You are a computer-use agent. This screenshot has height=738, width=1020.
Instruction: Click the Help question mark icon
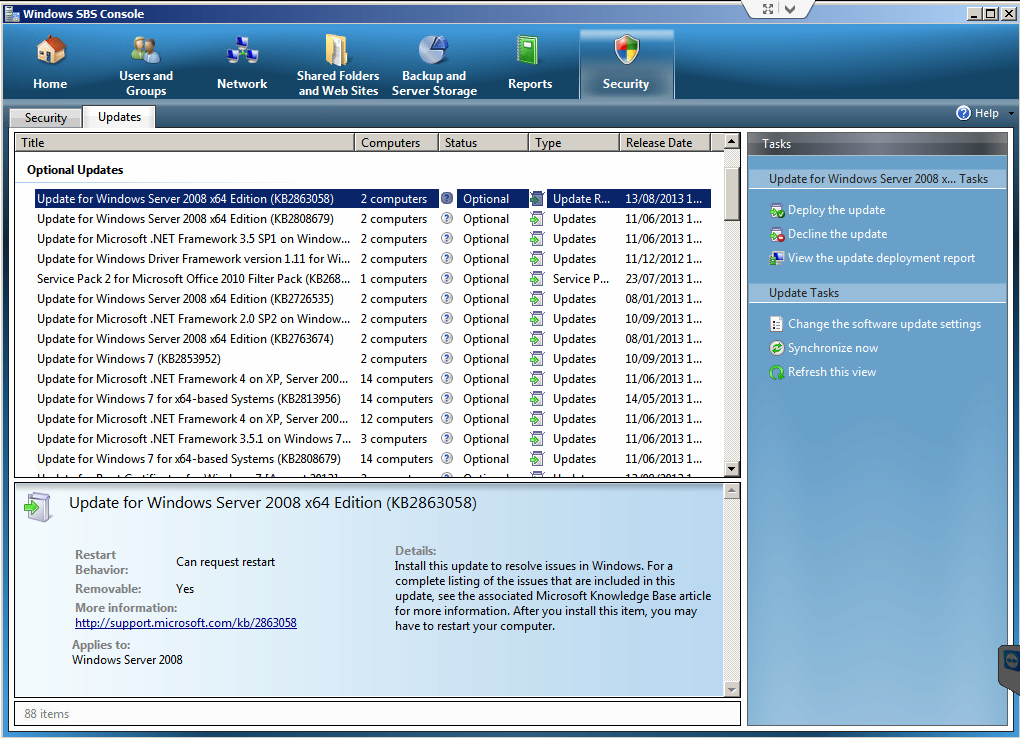pos(963,113)
